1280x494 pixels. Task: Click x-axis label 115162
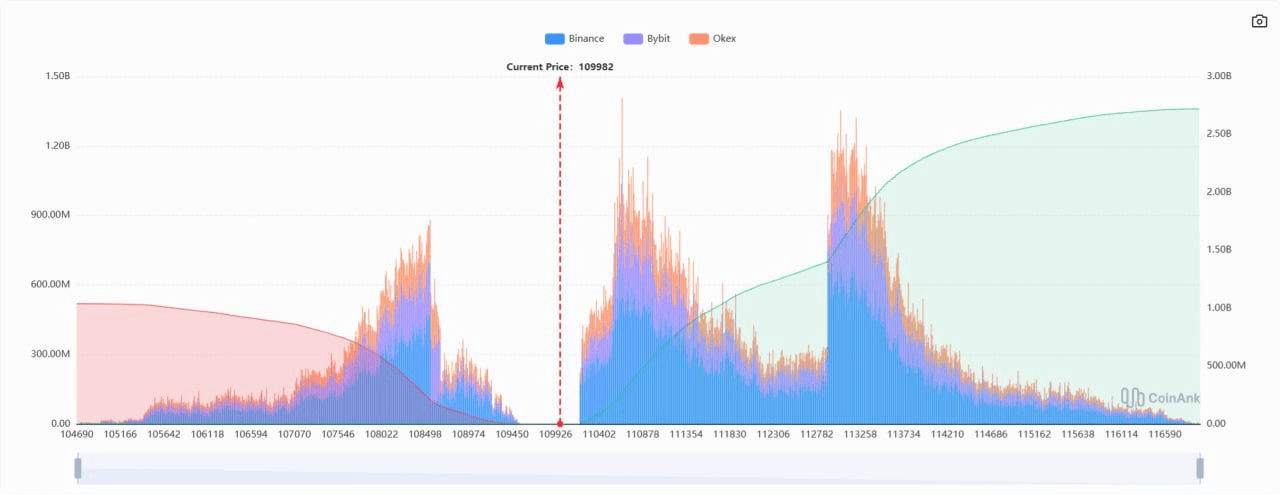(x=1035, y=435)
